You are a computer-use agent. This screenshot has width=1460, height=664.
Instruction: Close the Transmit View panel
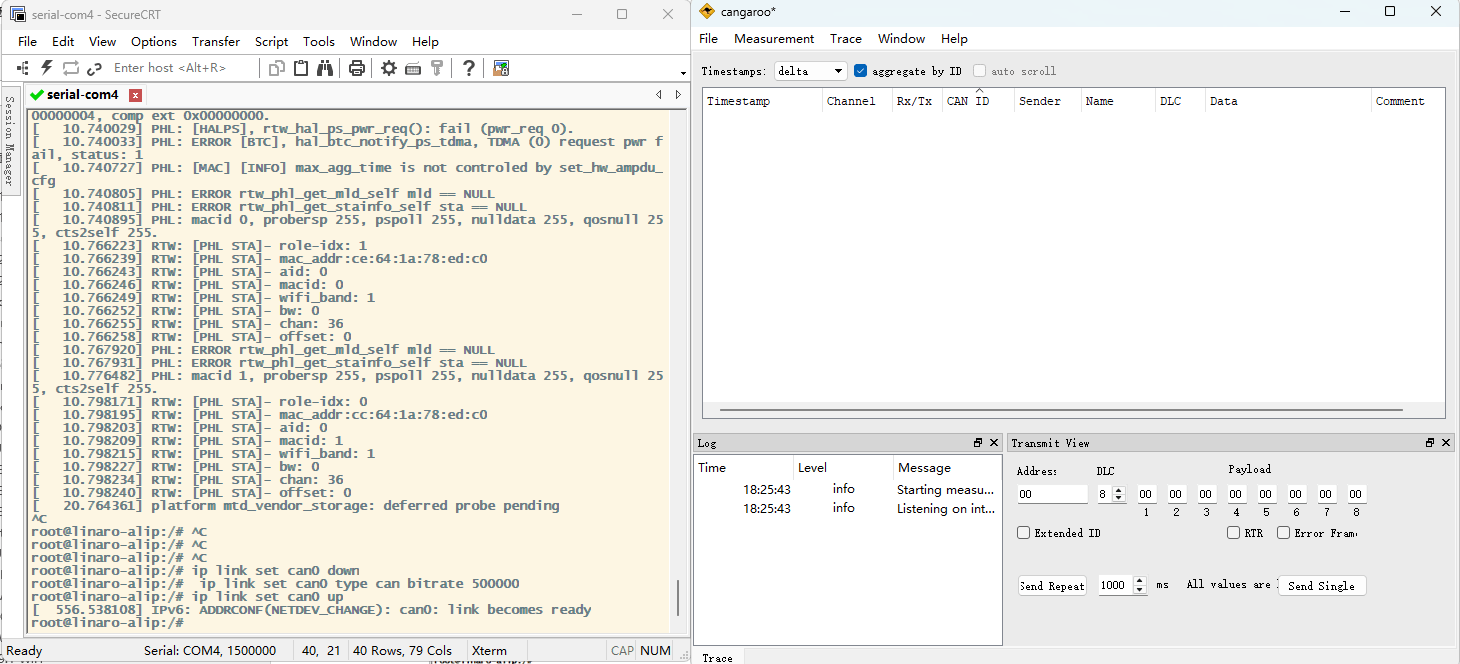tap(1446, 443)
